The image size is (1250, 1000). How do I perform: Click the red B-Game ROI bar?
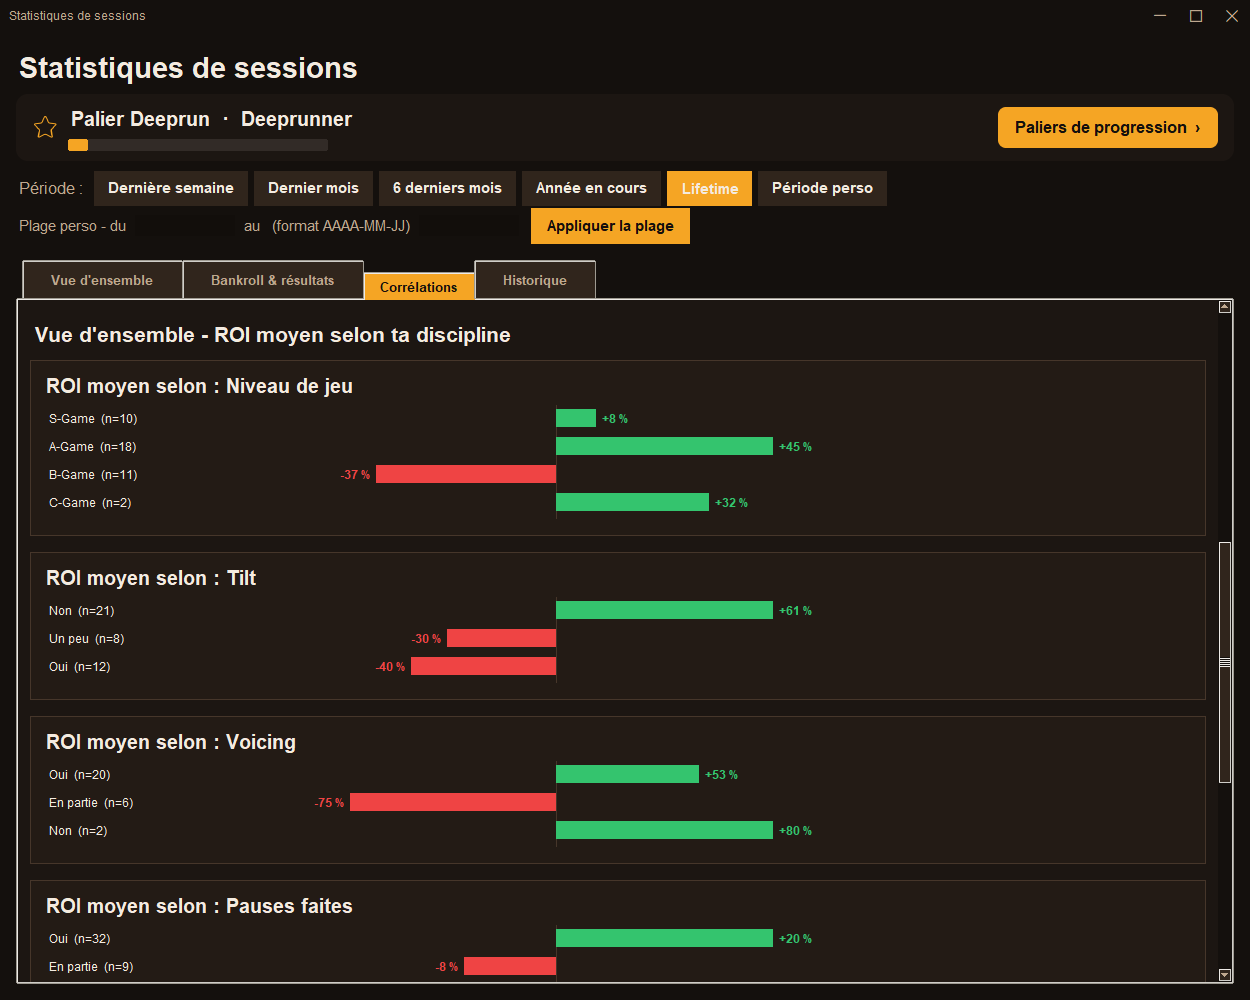pyautogui.click(x=466, y=474)
